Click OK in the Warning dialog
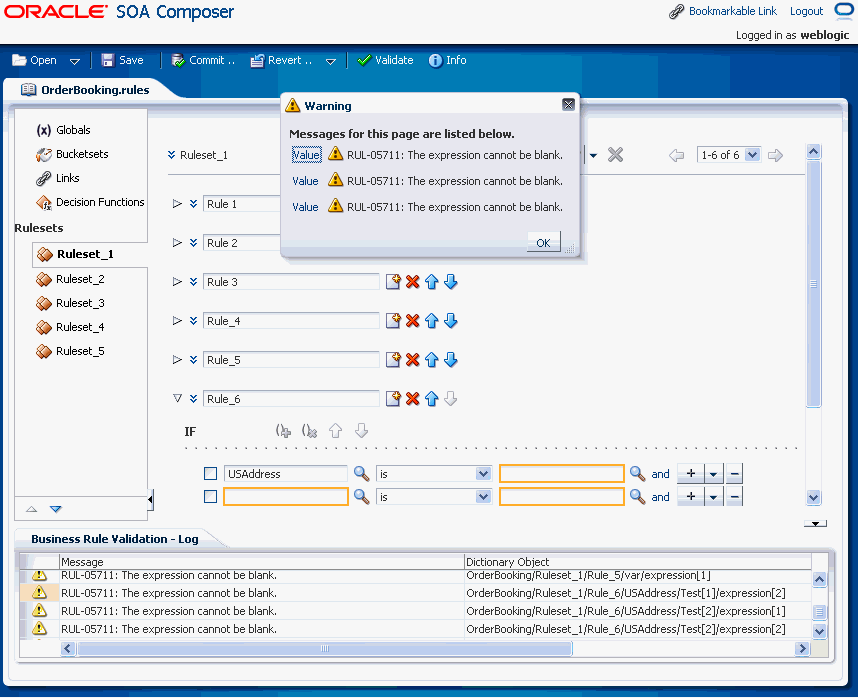858x698 pixels. coord(543,242)
